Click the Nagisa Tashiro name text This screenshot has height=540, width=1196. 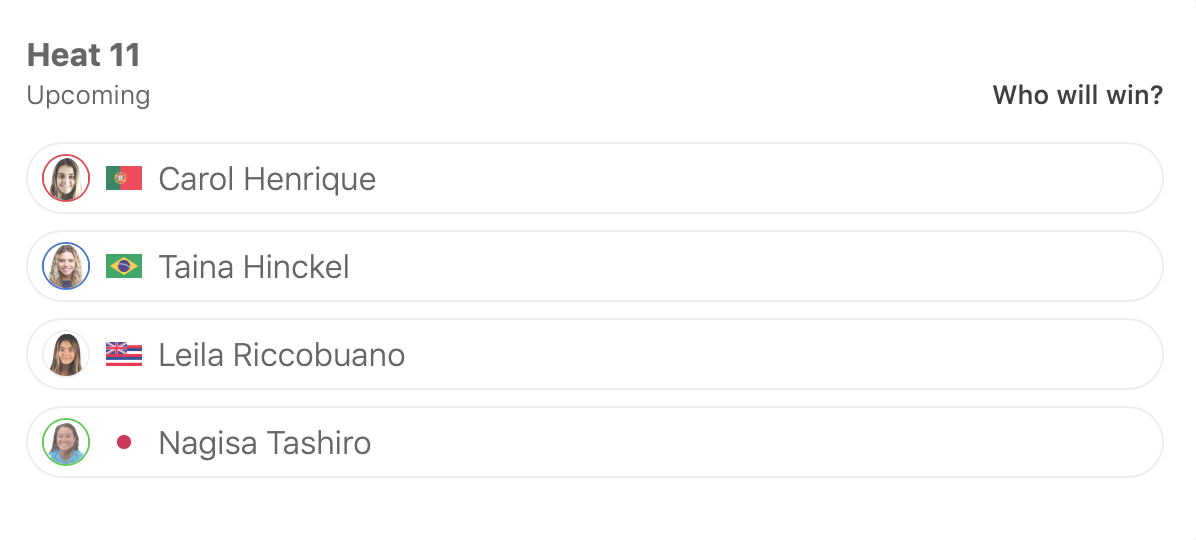[265, 443]
